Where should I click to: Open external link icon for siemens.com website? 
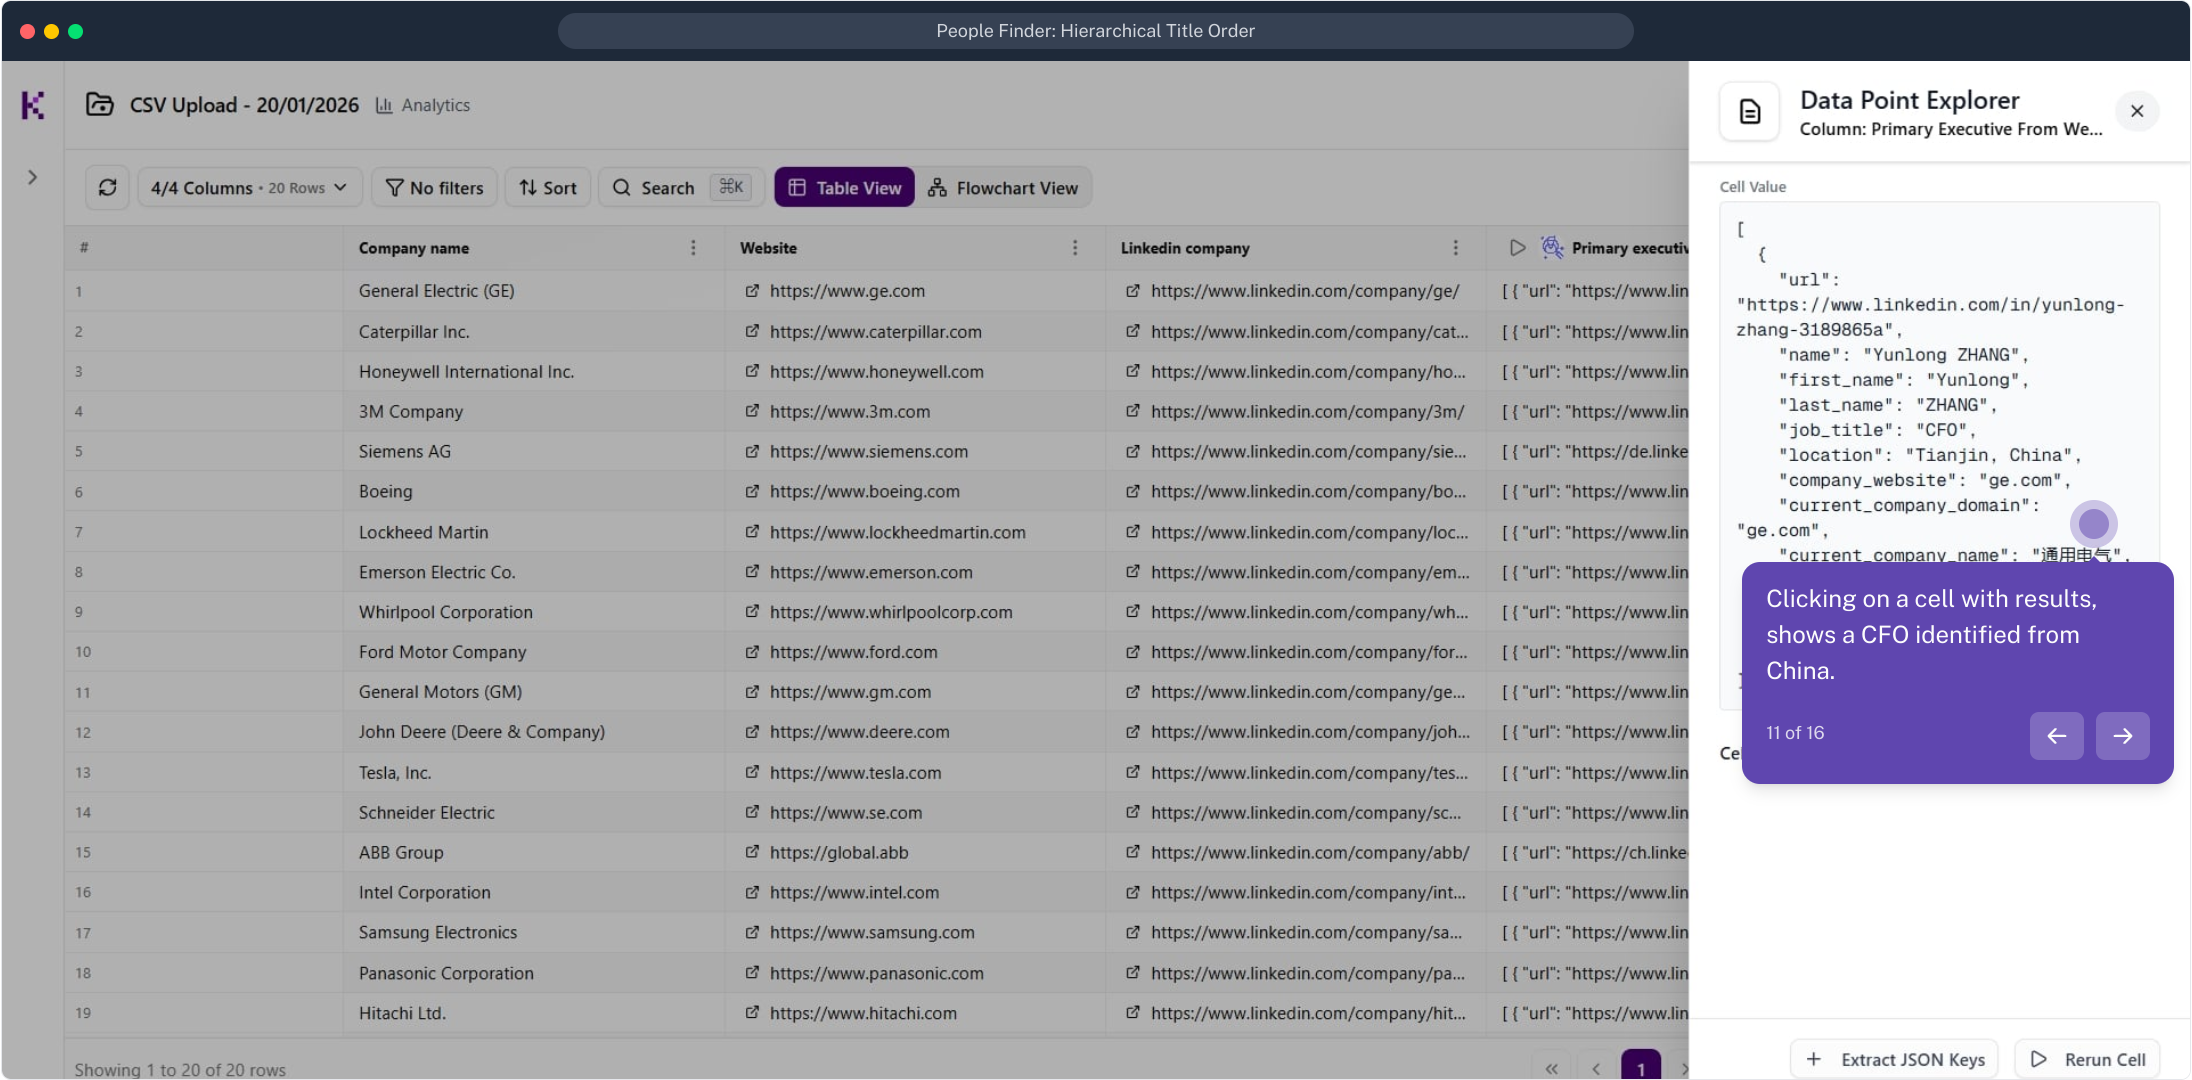pyautogui.click(x=752, y=451)
